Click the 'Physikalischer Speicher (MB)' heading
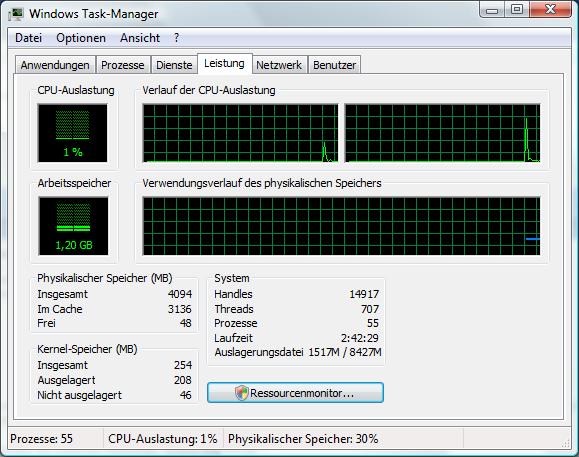The width and height of the screenshot is (579, 457). 105,278
